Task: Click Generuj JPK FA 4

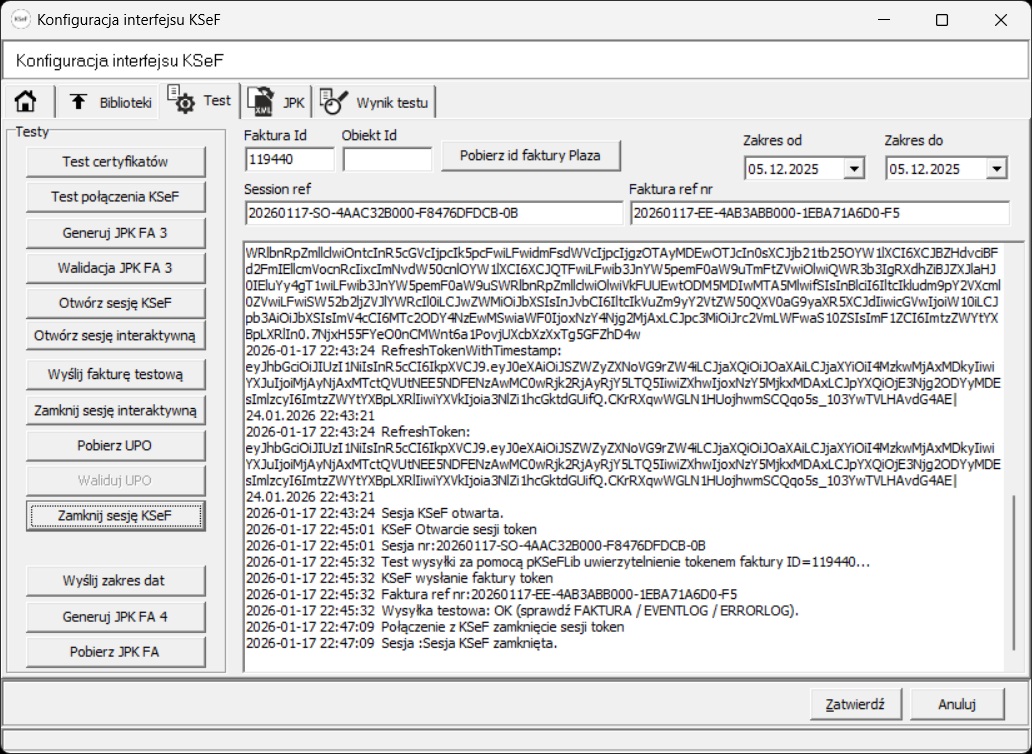Action: (x=115, y=617)
